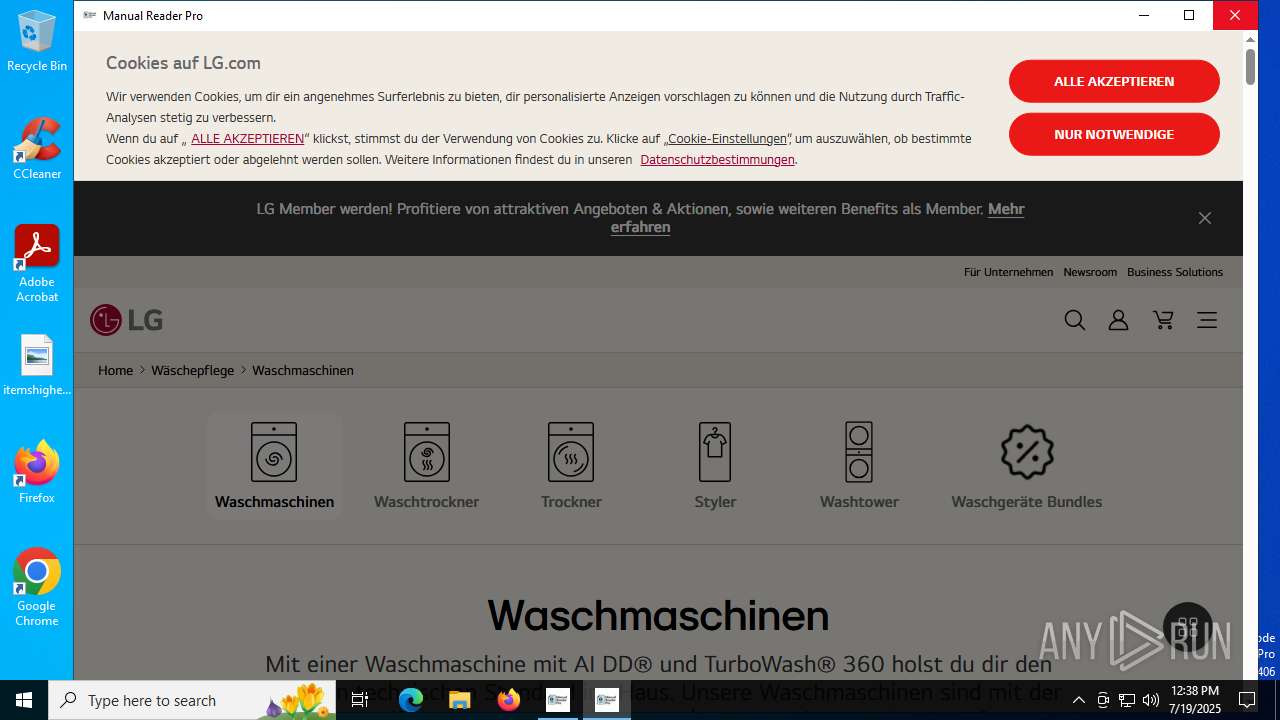Click Waschmaschinen in breadcrumb
The height and width of the screenshot is (720, 1280).
pyautogui.click(x=303, y=370)
